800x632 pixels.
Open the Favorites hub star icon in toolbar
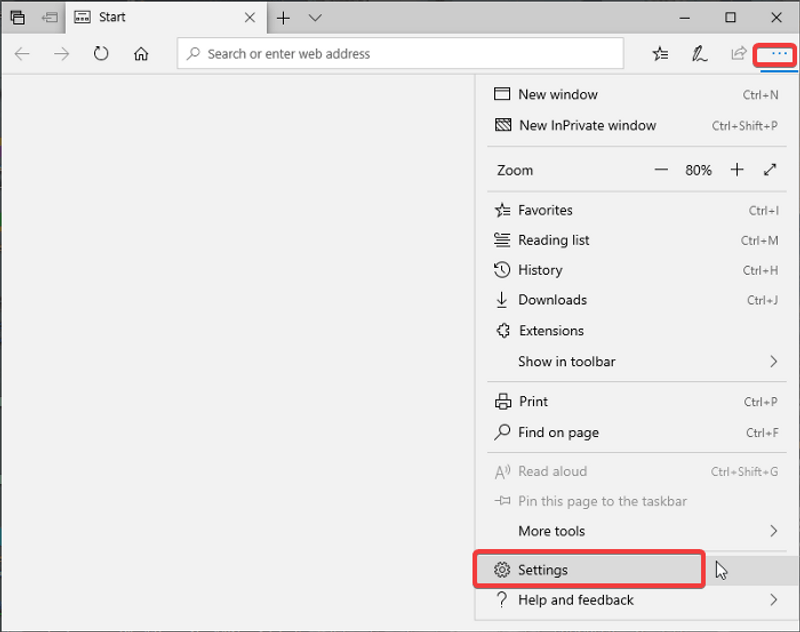[x=660, y=54]
